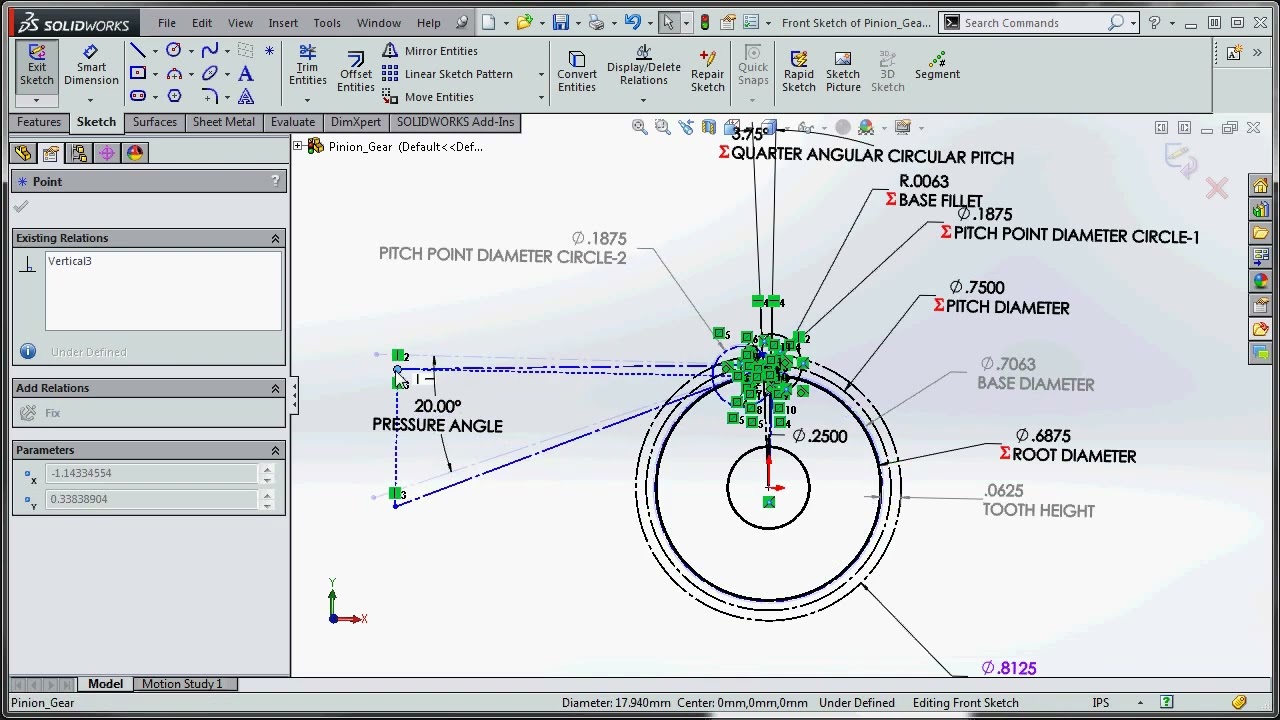Click the Sketch Picture tool
Viewport: 1280px width, 720px height.
click(x=843, y=70)
